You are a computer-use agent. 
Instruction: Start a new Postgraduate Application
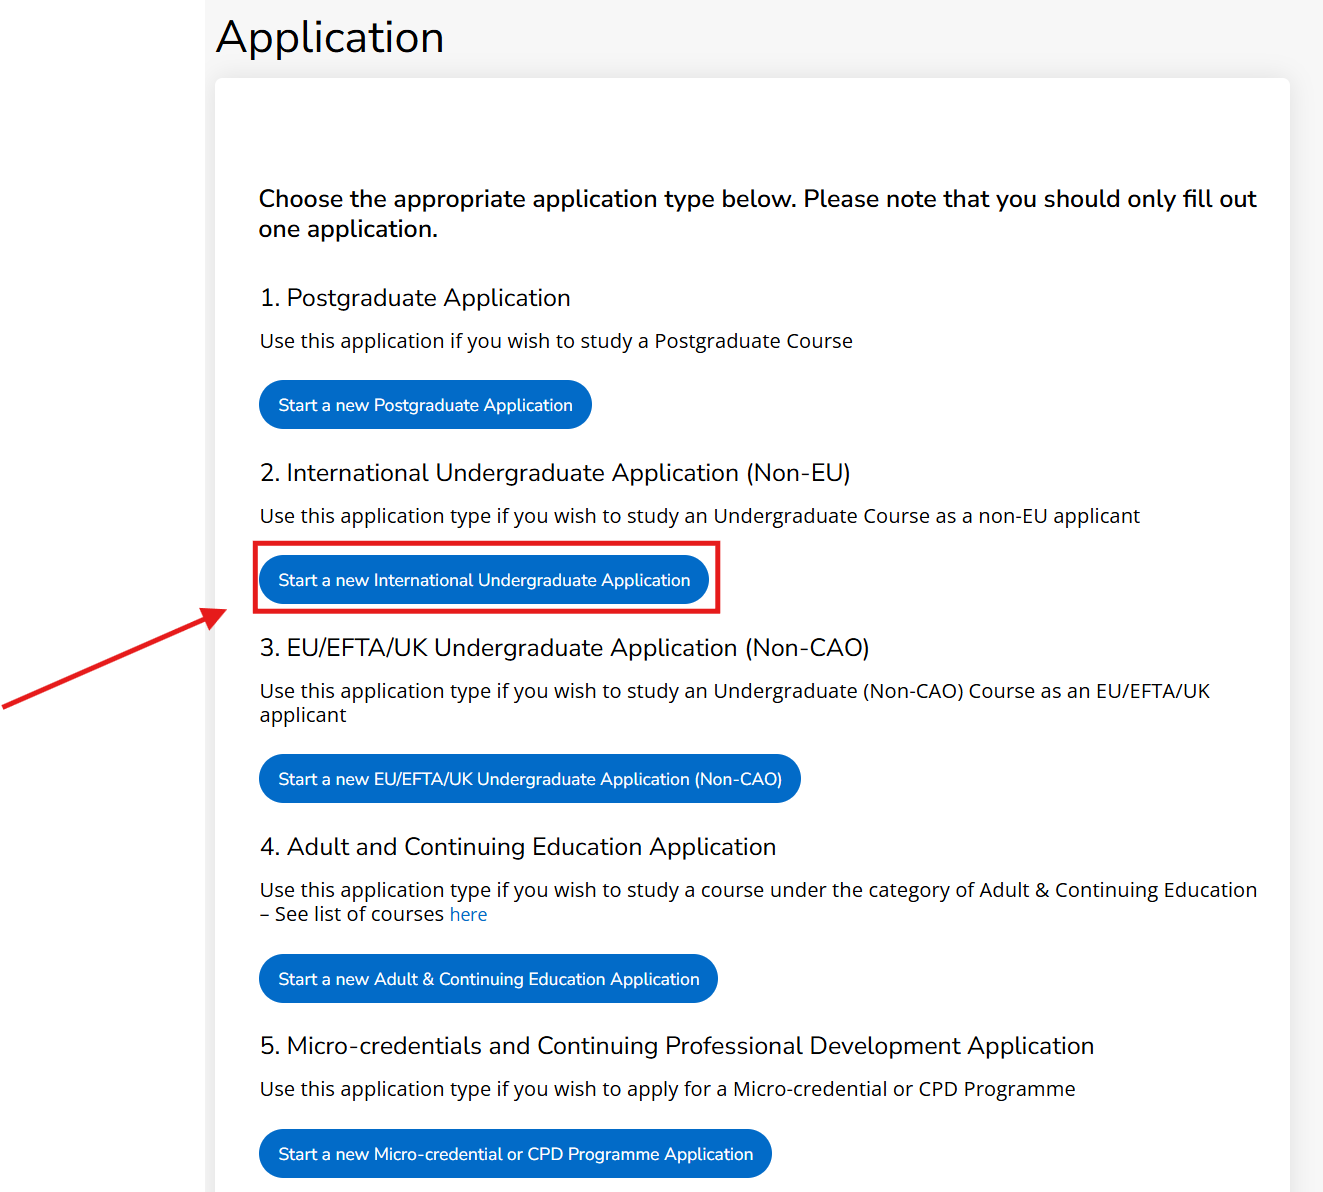(425, 405)
